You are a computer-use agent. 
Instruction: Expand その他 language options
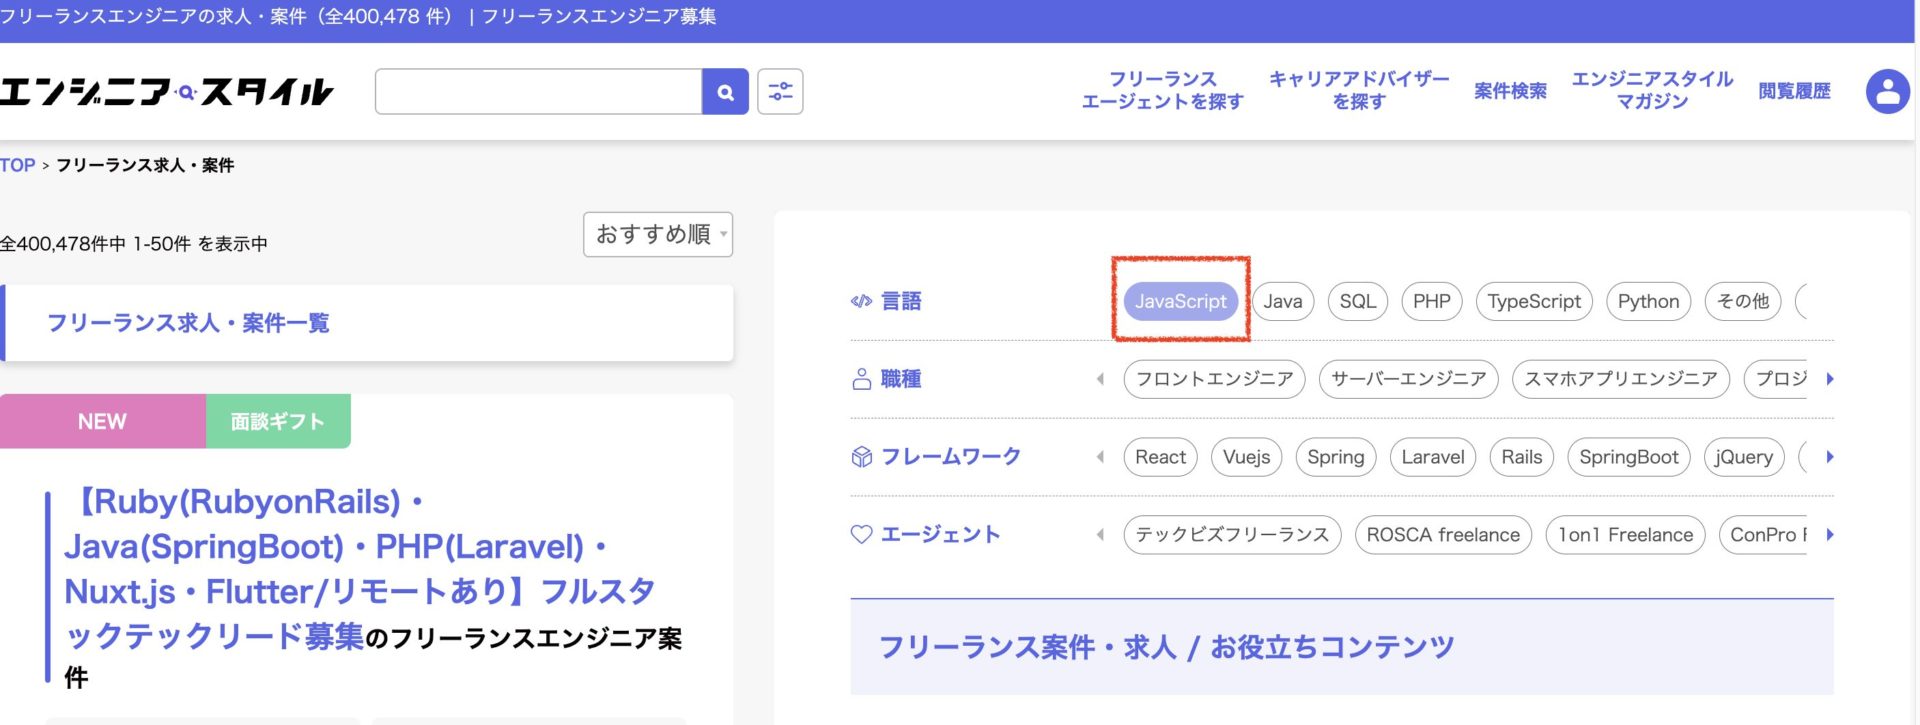coord(1742,301)
